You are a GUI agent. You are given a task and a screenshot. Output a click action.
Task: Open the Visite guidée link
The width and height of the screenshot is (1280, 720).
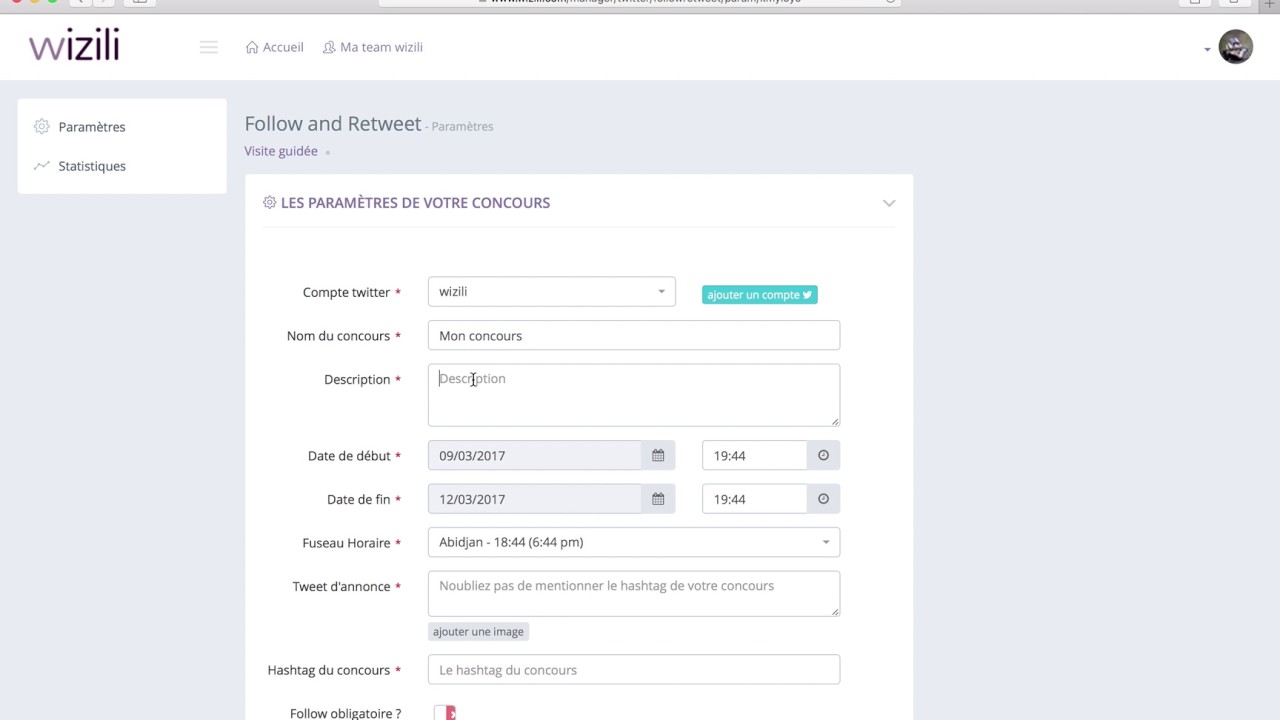click(281, 151)
